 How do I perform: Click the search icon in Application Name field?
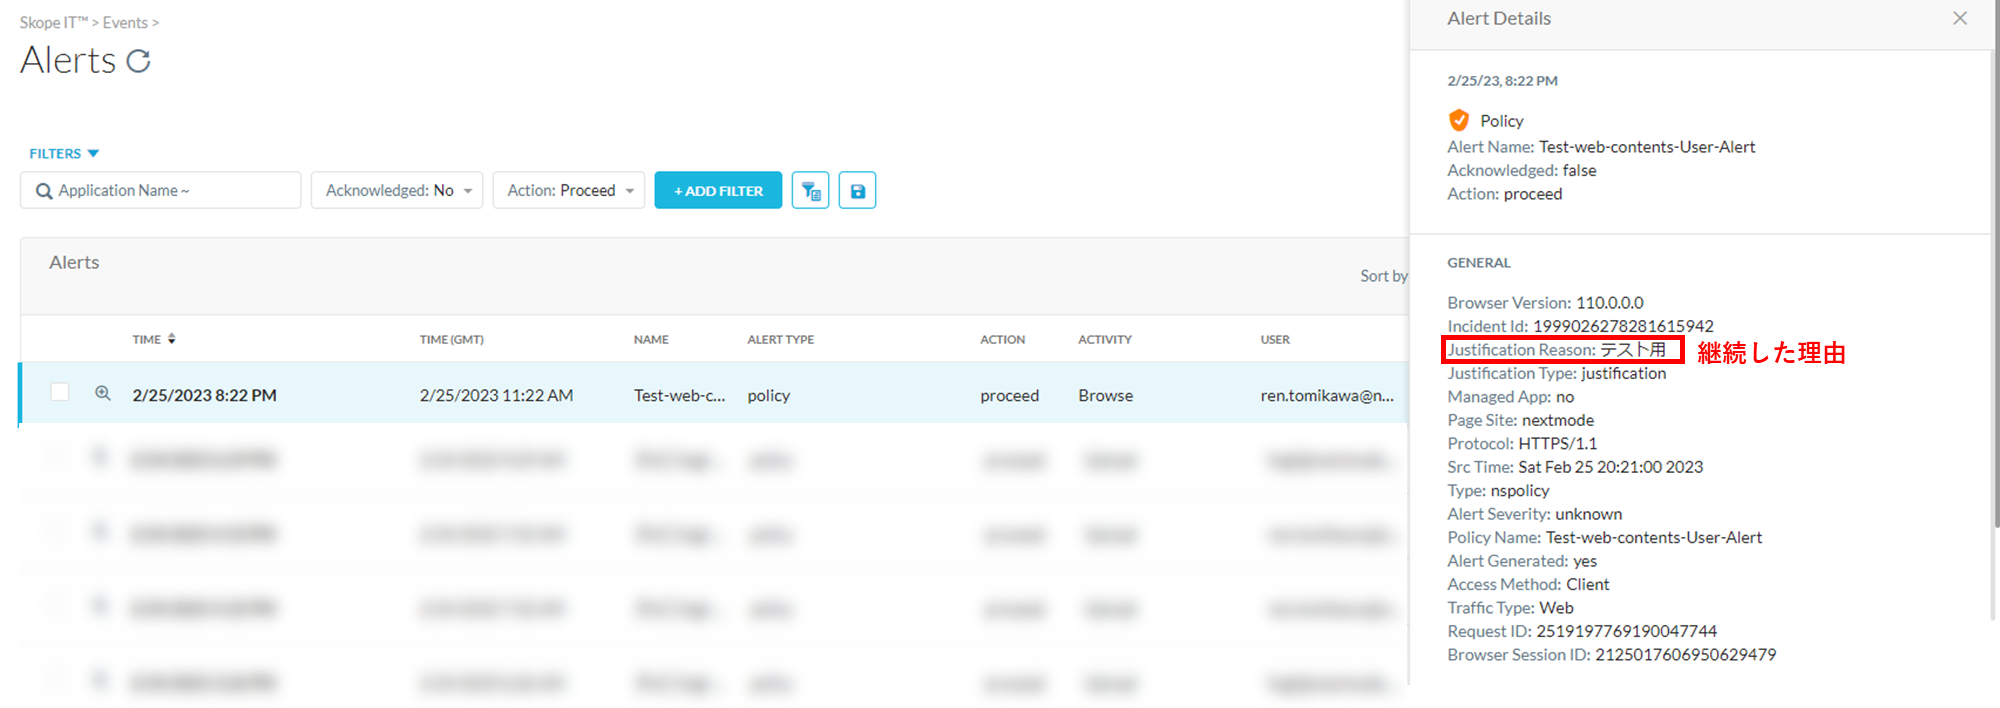(44, 191)
